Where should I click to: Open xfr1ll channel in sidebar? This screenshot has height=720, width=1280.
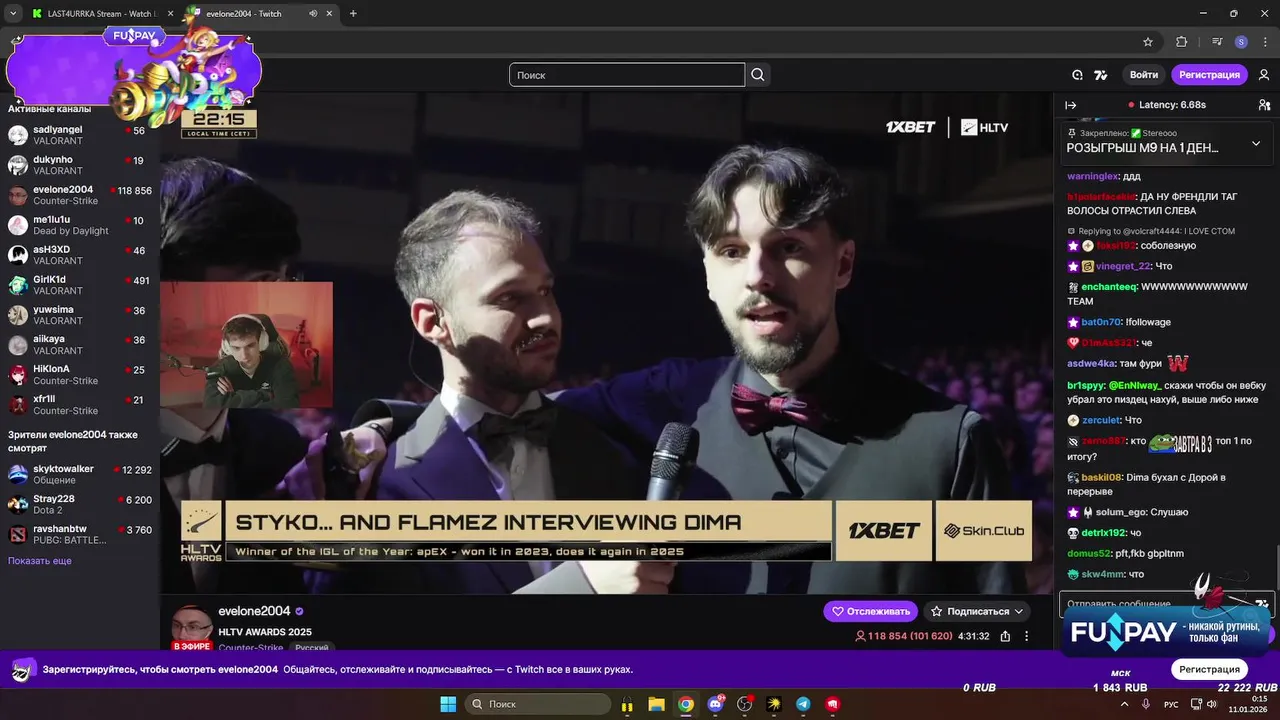(x=78, y=405)
